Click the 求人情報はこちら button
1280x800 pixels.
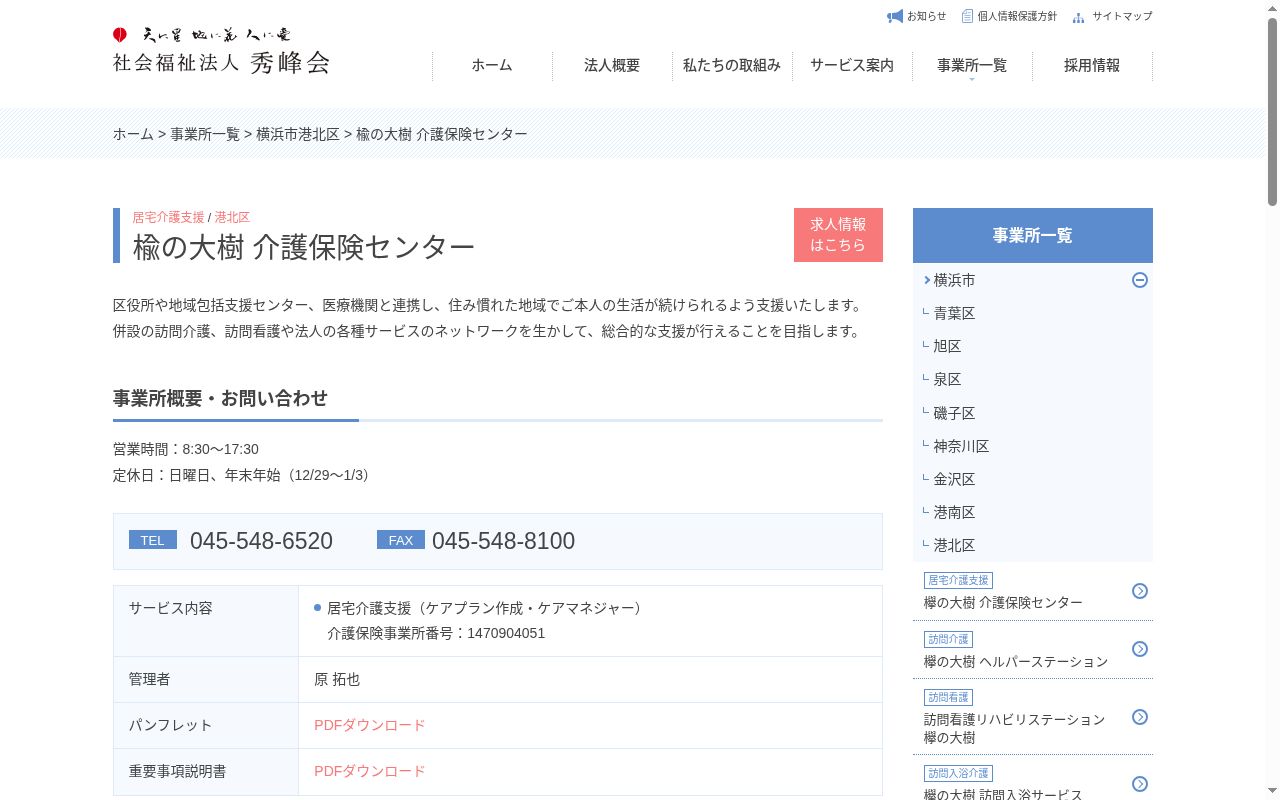pos(838,235)
